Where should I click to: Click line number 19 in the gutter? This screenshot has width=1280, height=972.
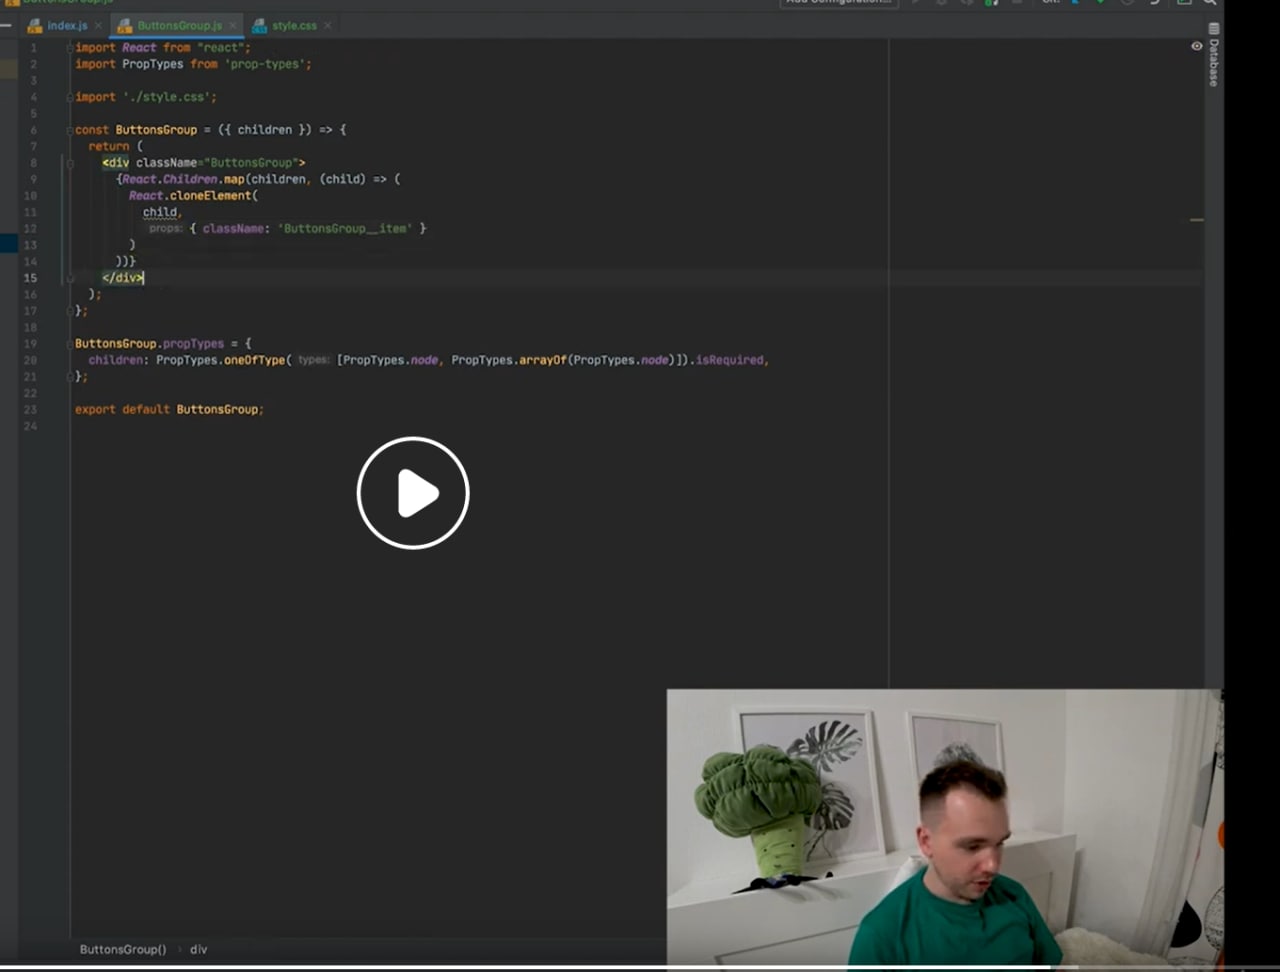point(31,344)
